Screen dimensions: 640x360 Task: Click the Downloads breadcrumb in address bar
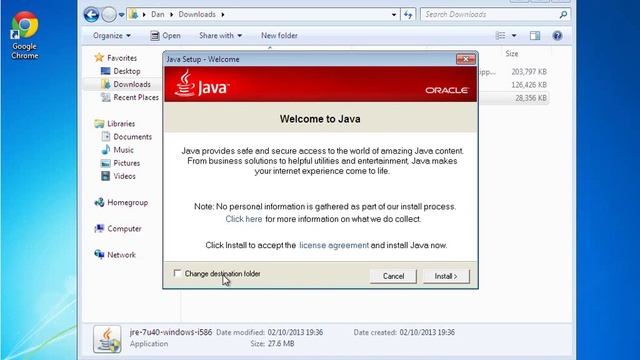tap(197, 14)
